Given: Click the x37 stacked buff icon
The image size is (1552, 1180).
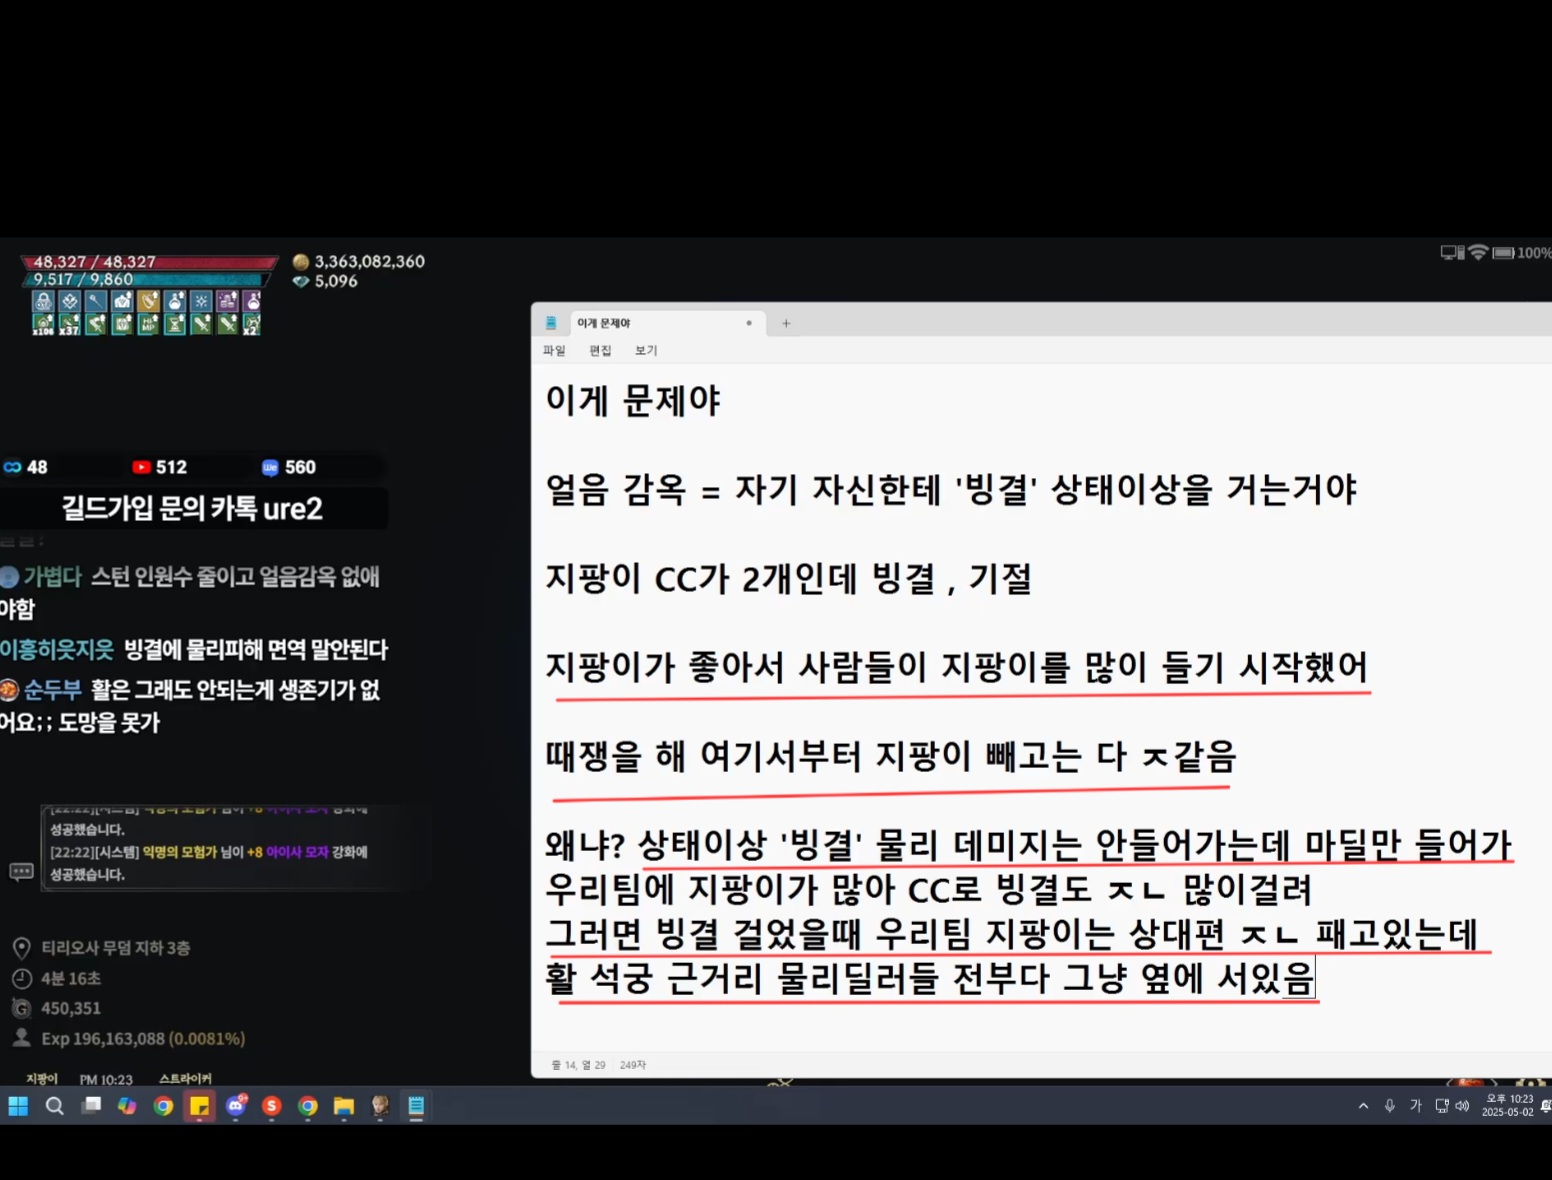Looking at the screenshot, I should (69, 324).
